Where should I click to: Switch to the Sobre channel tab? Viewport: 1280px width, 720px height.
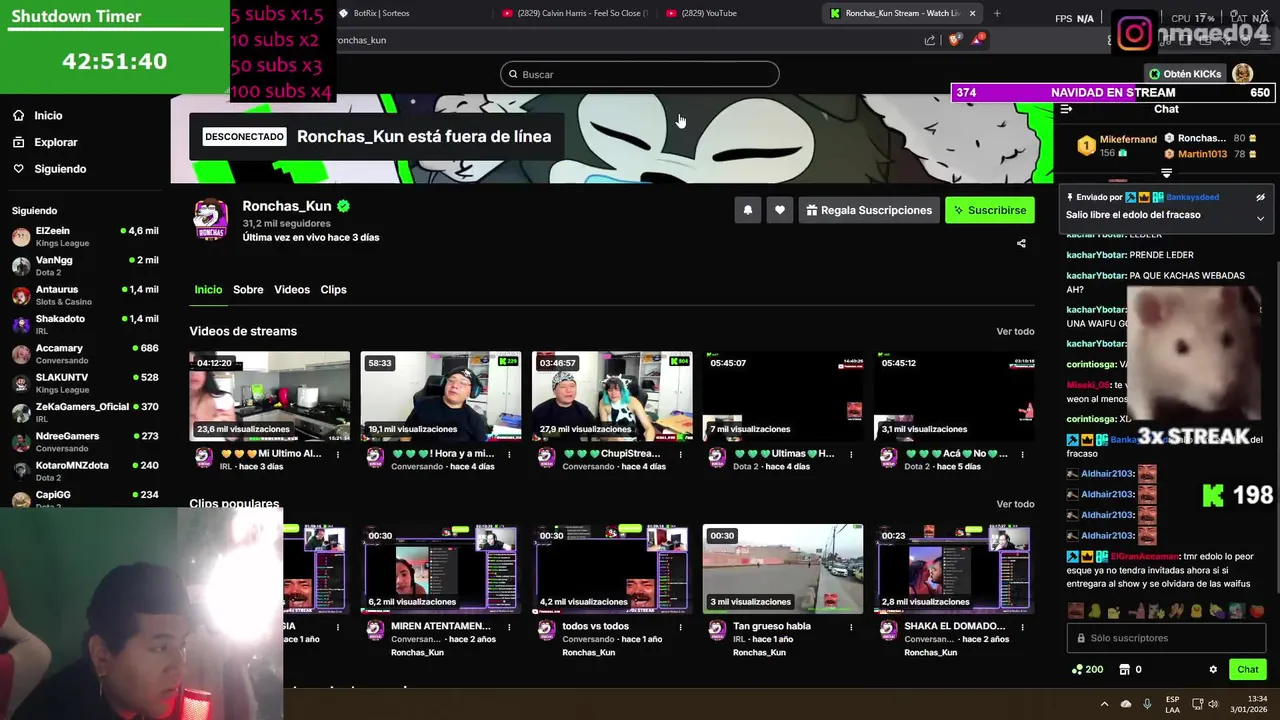pyautogui.click(x=248, y=289)
